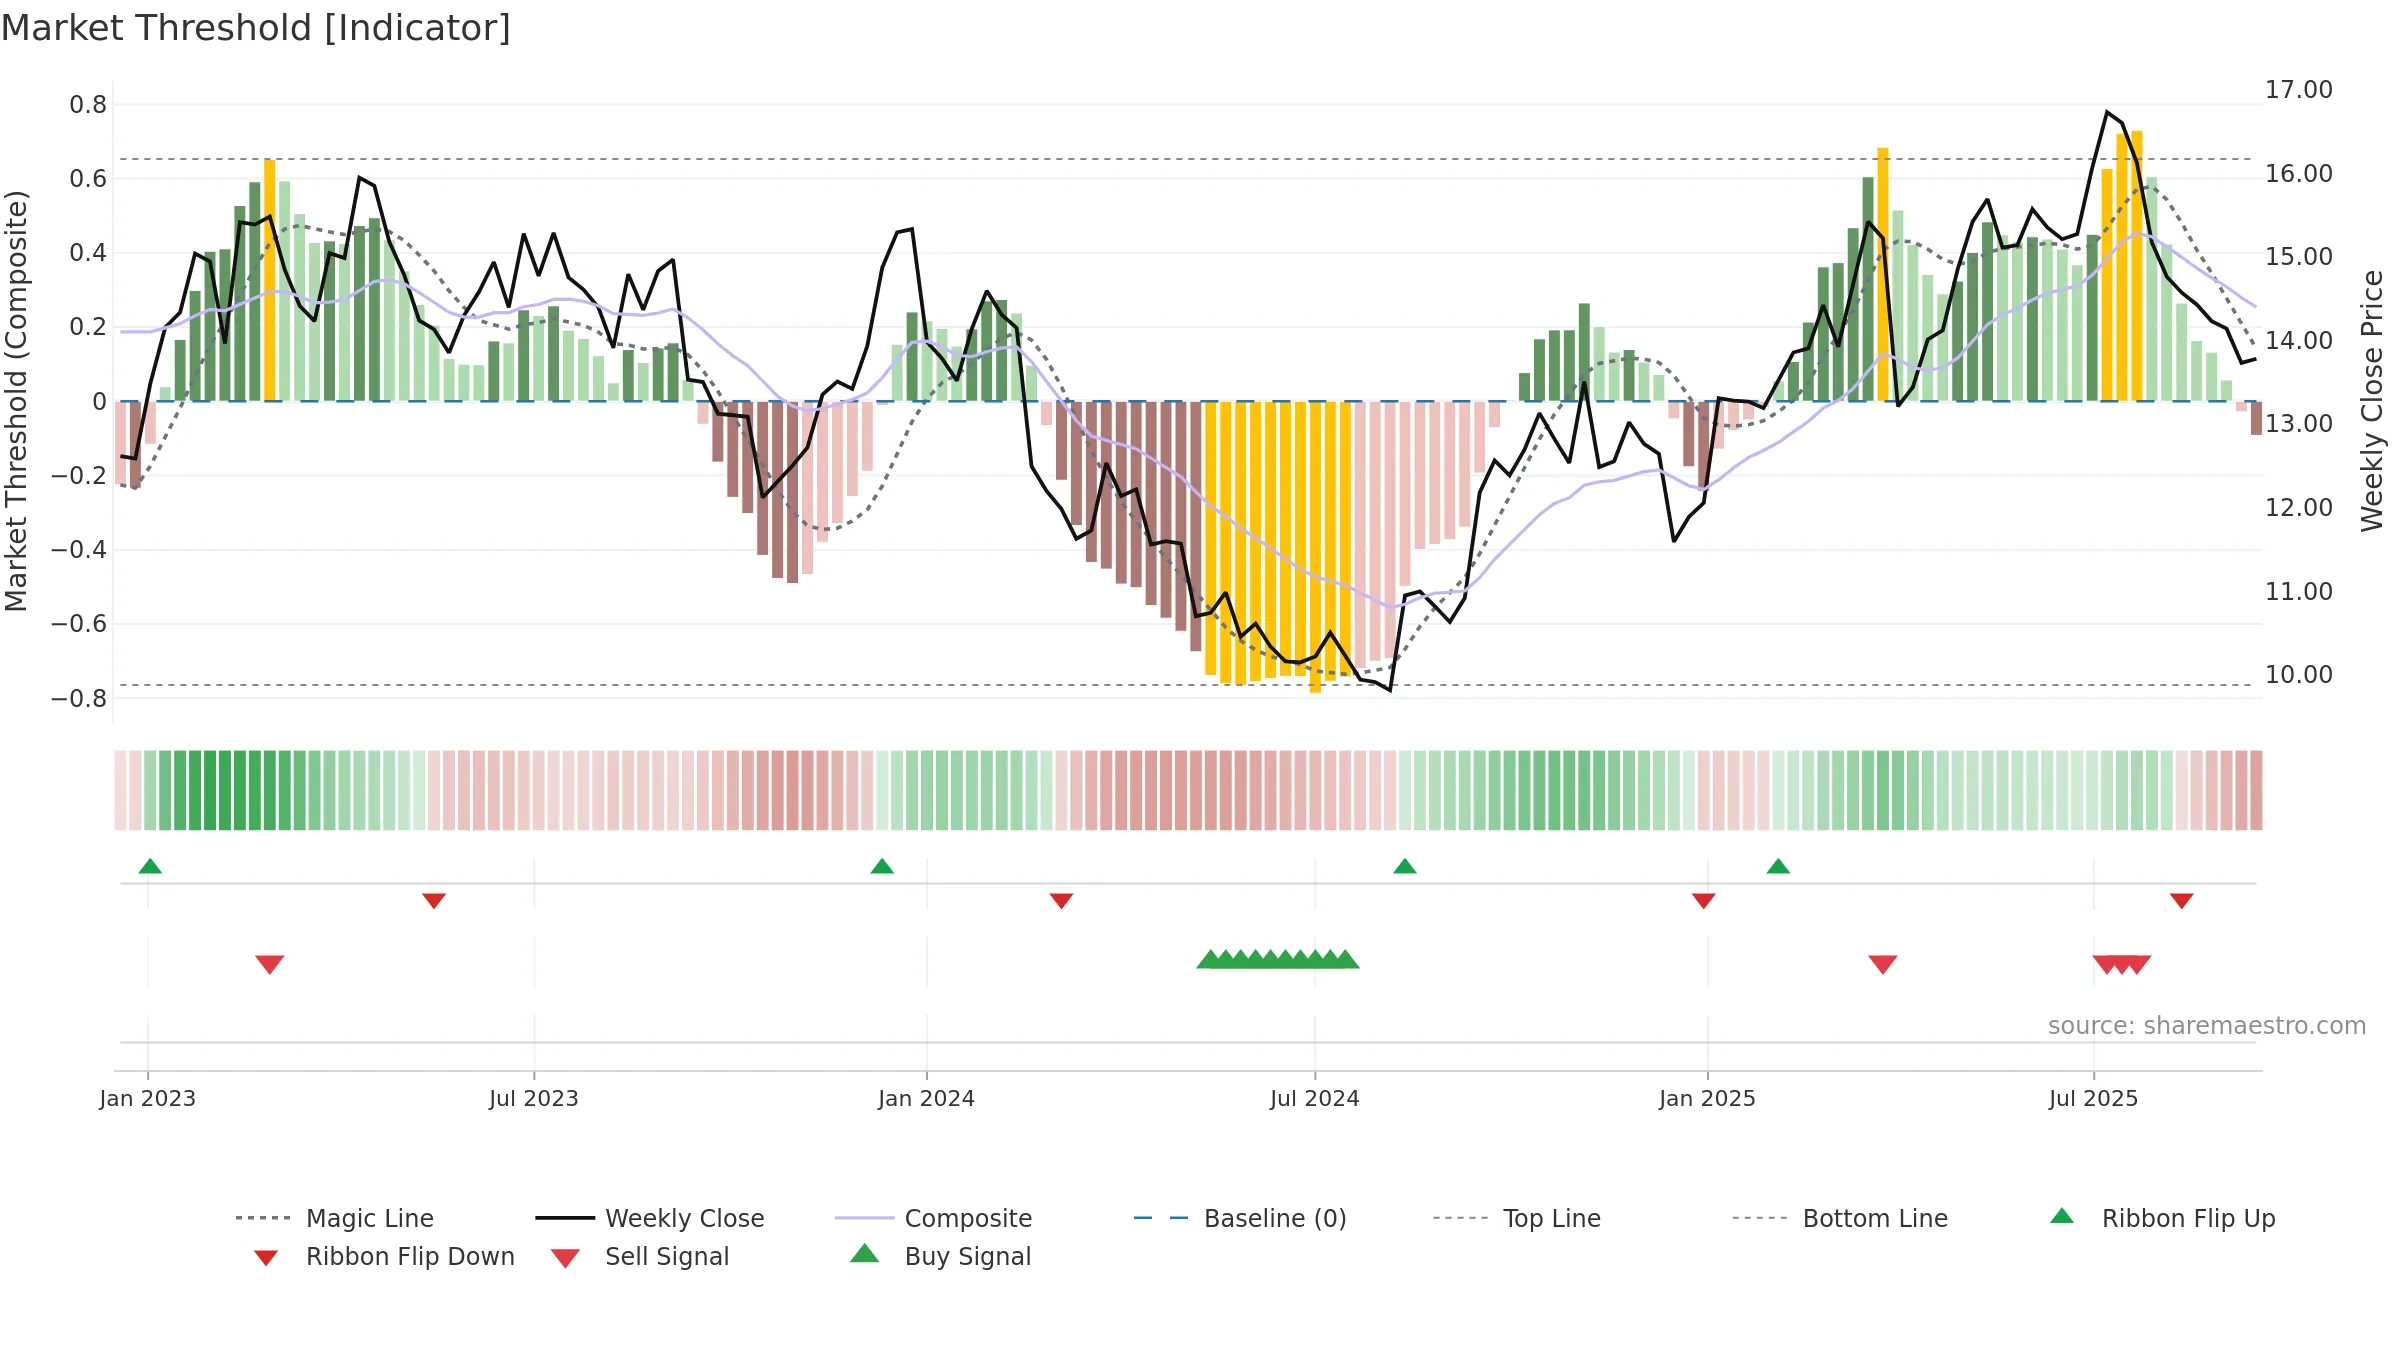This screenshot has width=2400, height=1350.
Task: Click the Ribbon Flip Down marker near May 2023
Action: point(434,901)
